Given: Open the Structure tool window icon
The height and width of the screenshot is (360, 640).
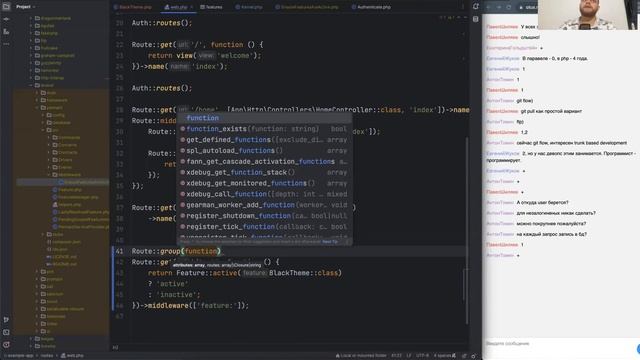Looking at the screenshot, I should 6,31.
